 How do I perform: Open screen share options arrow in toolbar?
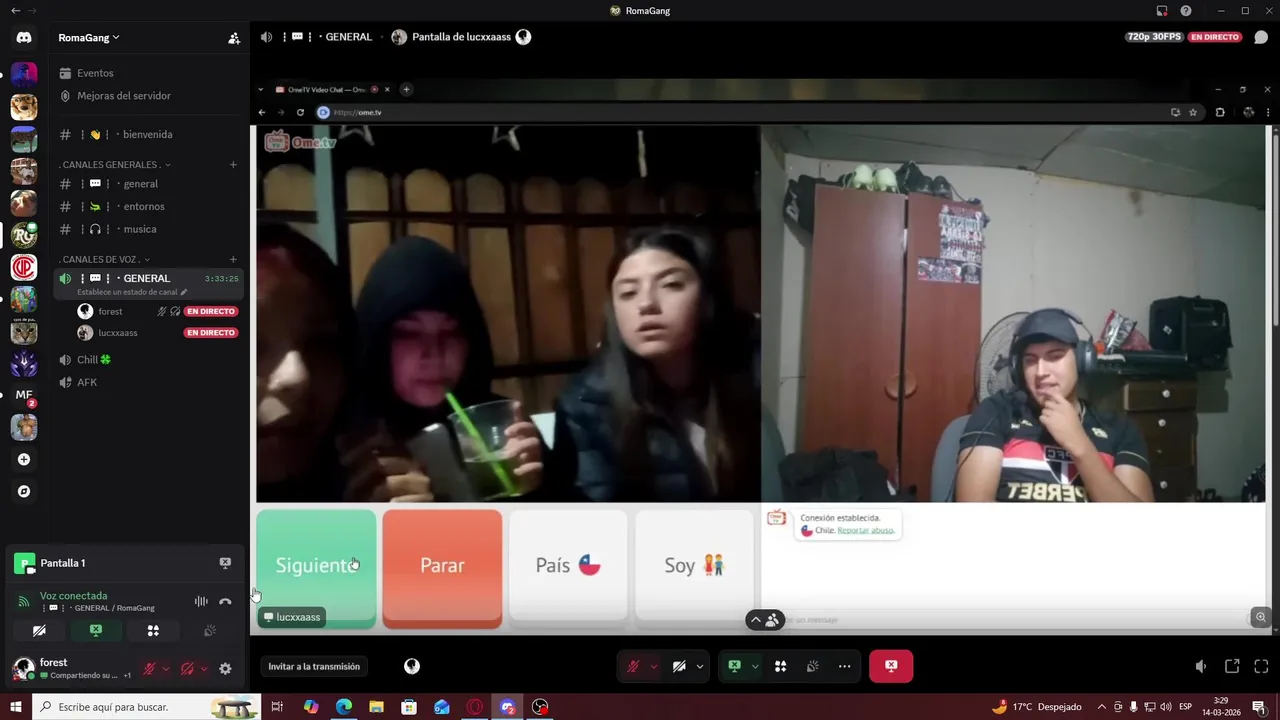pos(755,666)
